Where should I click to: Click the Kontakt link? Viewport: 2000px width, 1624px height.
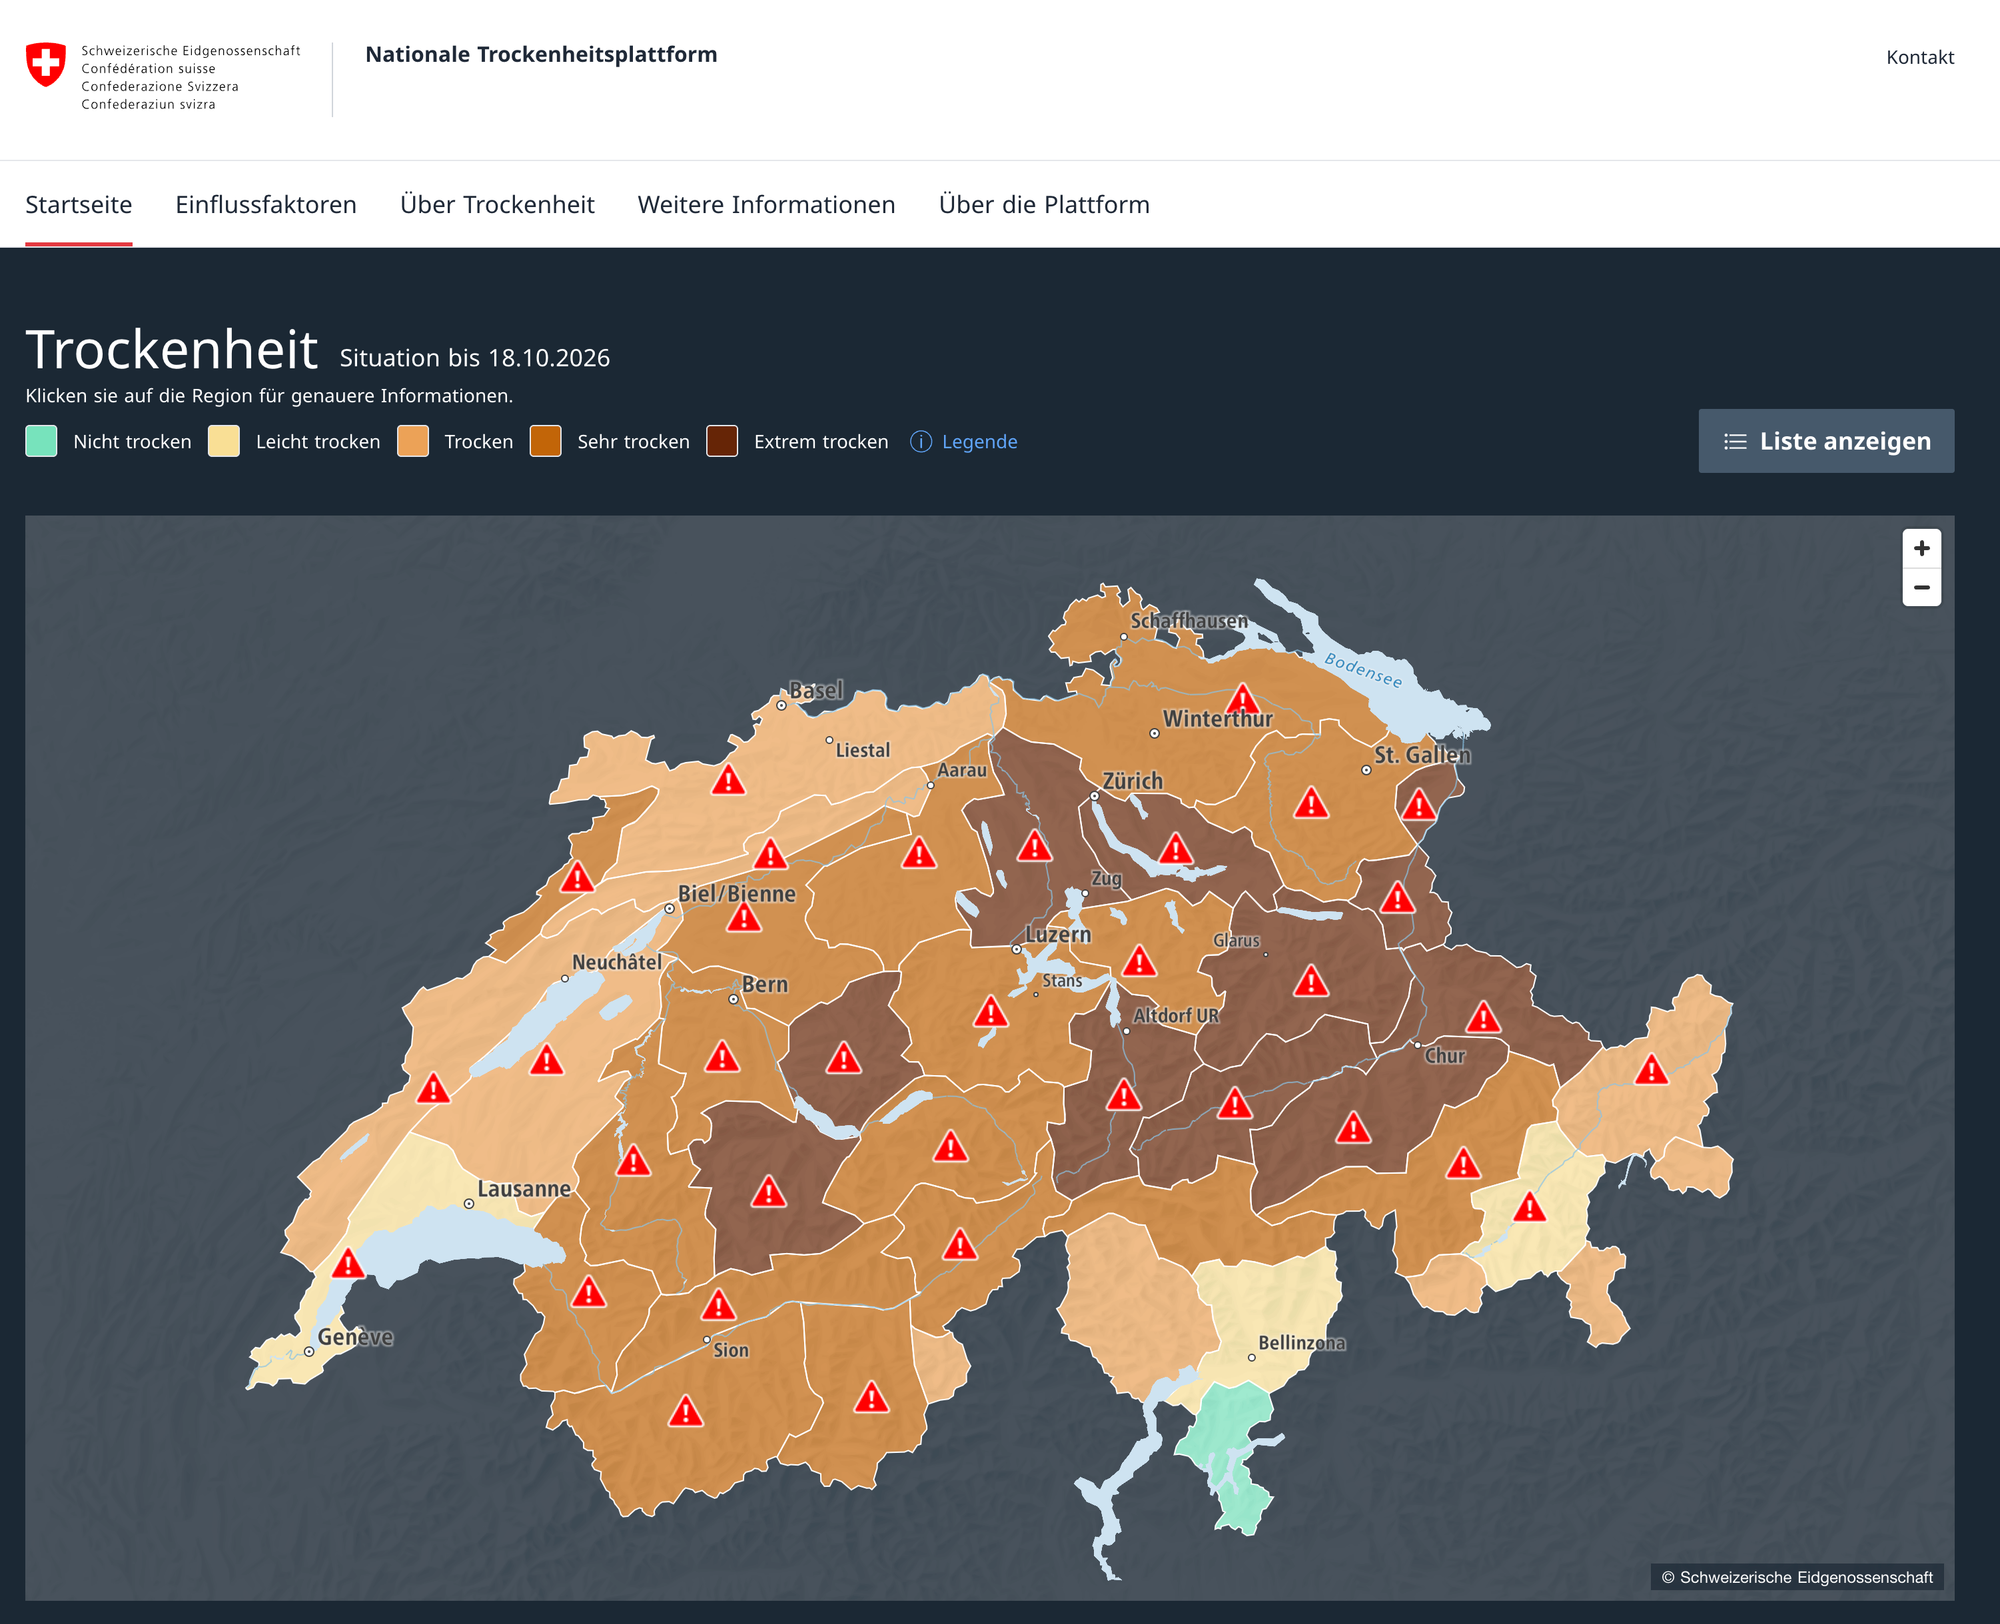[1920, 57]
